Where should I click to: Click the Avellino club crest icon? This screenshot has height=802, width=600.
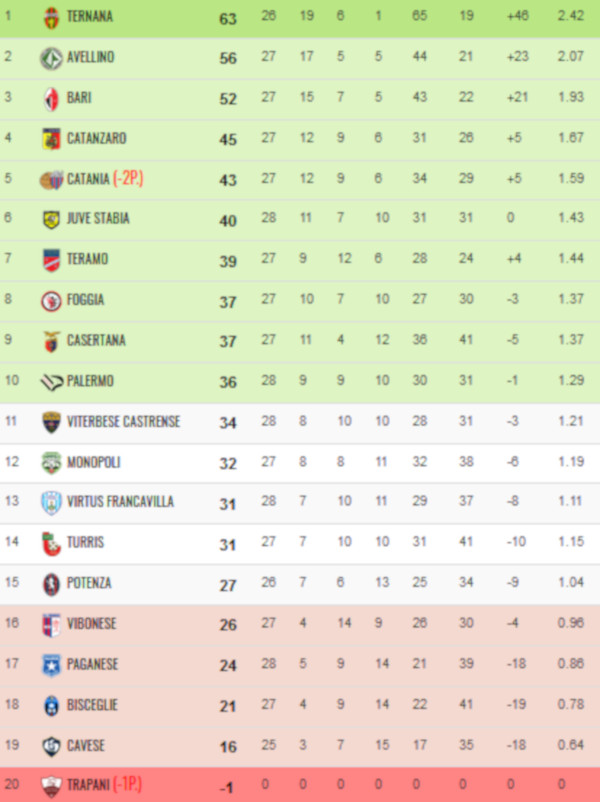pos(51,58)
